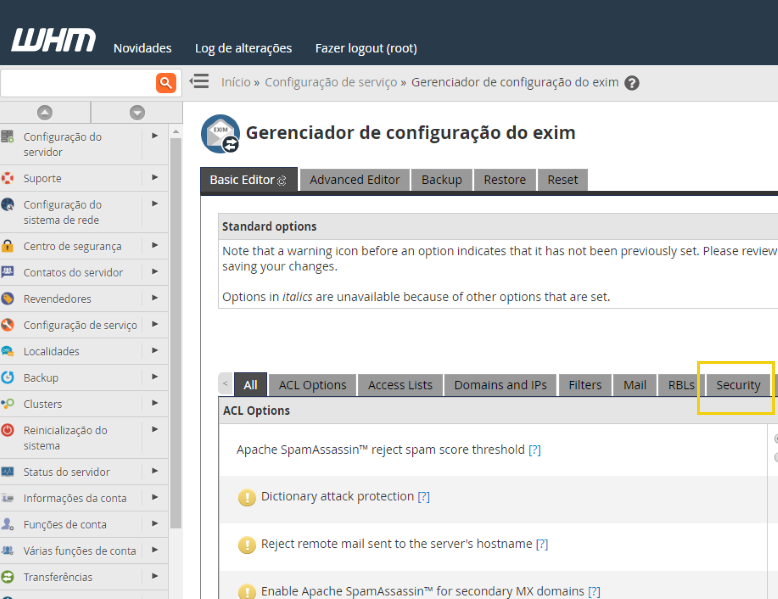This screenshot has width=778, height=599.
Task: Expand Configuração do sistema de rede arrow
Action: [155, 203]
